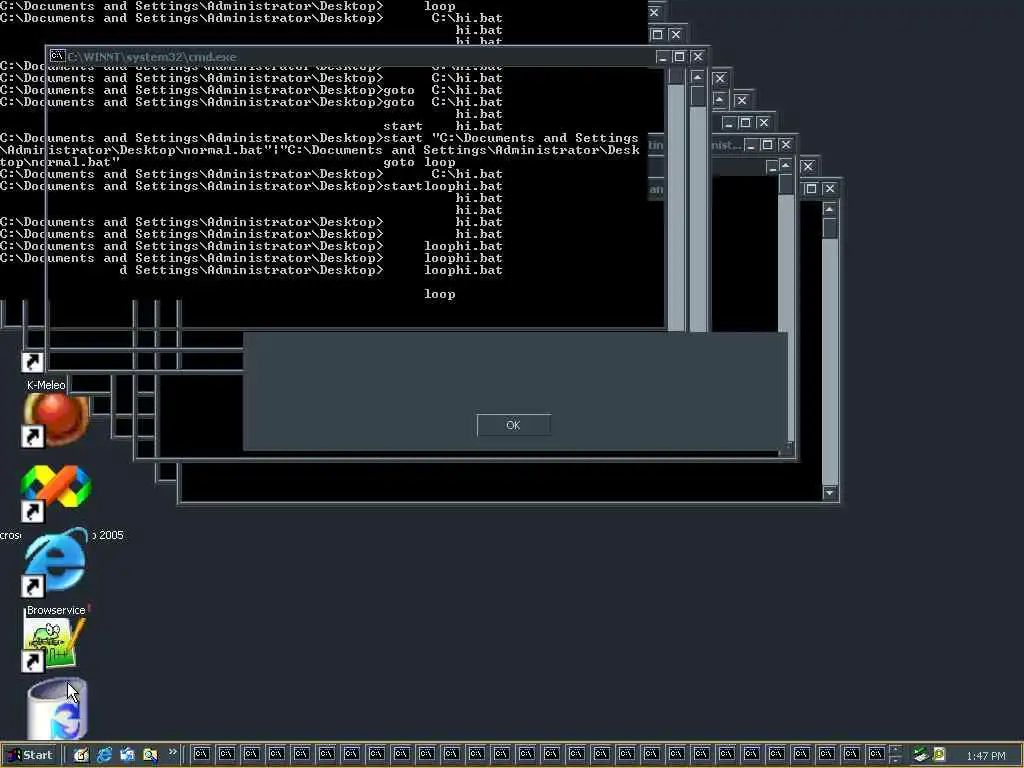This screenshot has height=768, width=1024.
Task: Select the Notepad++ desktop shortcut icon
Action: pos(54,644)
